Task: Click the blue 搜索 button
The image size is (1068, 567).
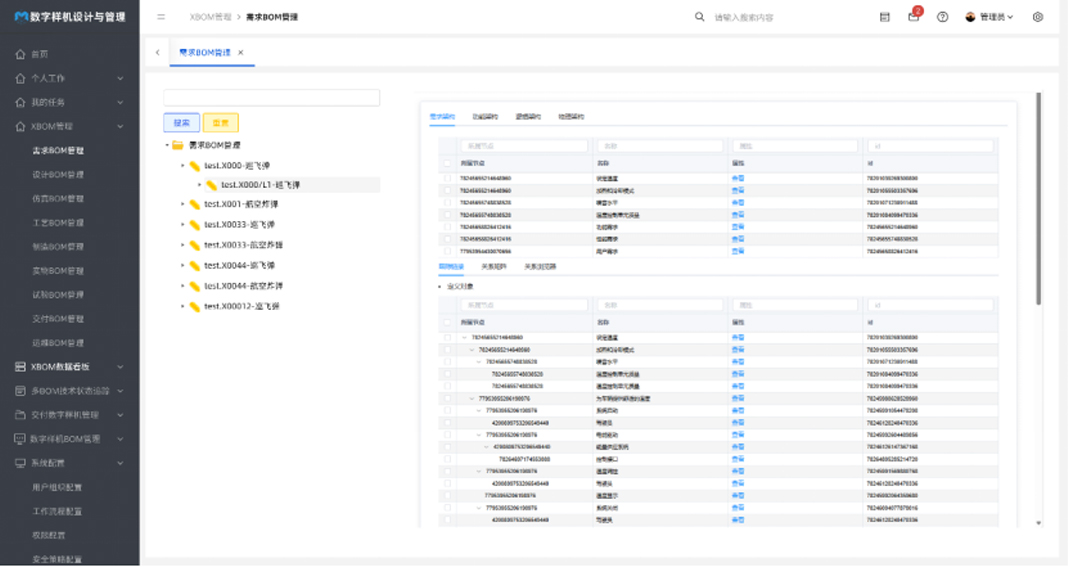Action: [181, 123]
